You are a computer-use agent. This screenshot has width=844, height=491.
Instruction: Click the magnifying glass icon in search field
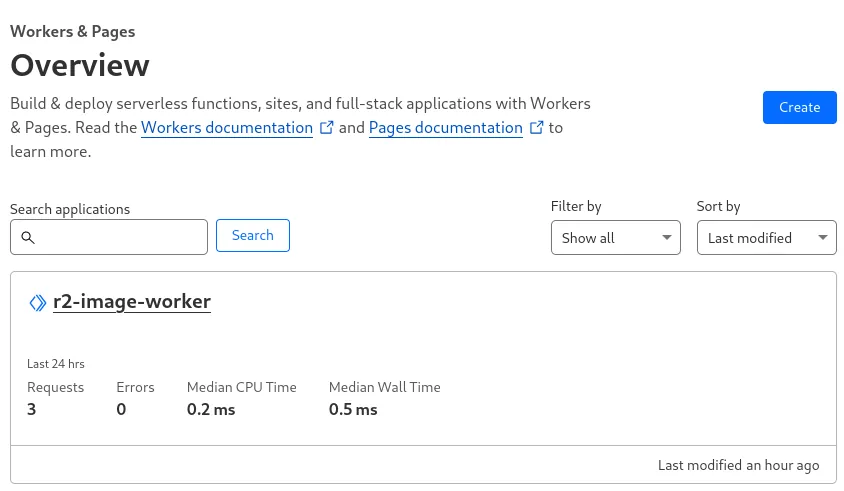(28, 238)
